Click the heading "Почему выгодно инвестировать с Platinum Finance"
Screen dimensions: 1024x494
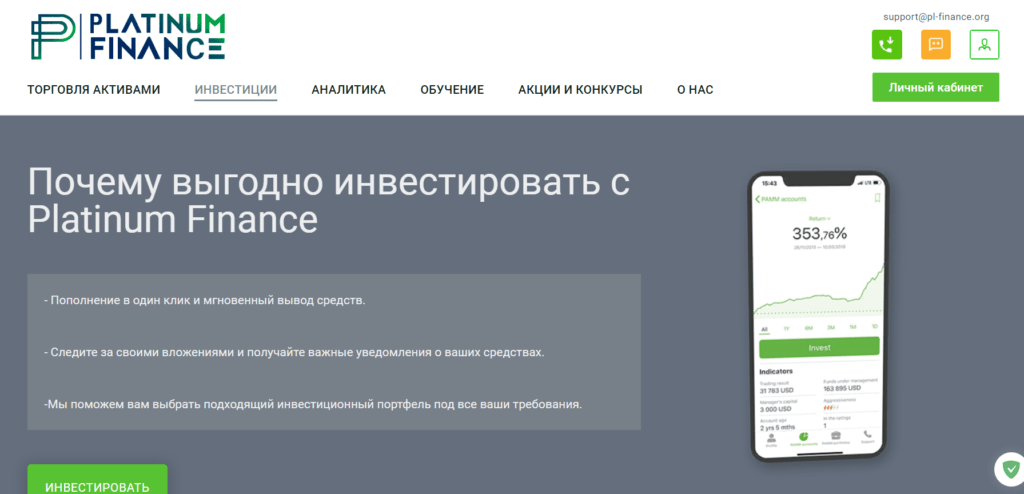328,201
